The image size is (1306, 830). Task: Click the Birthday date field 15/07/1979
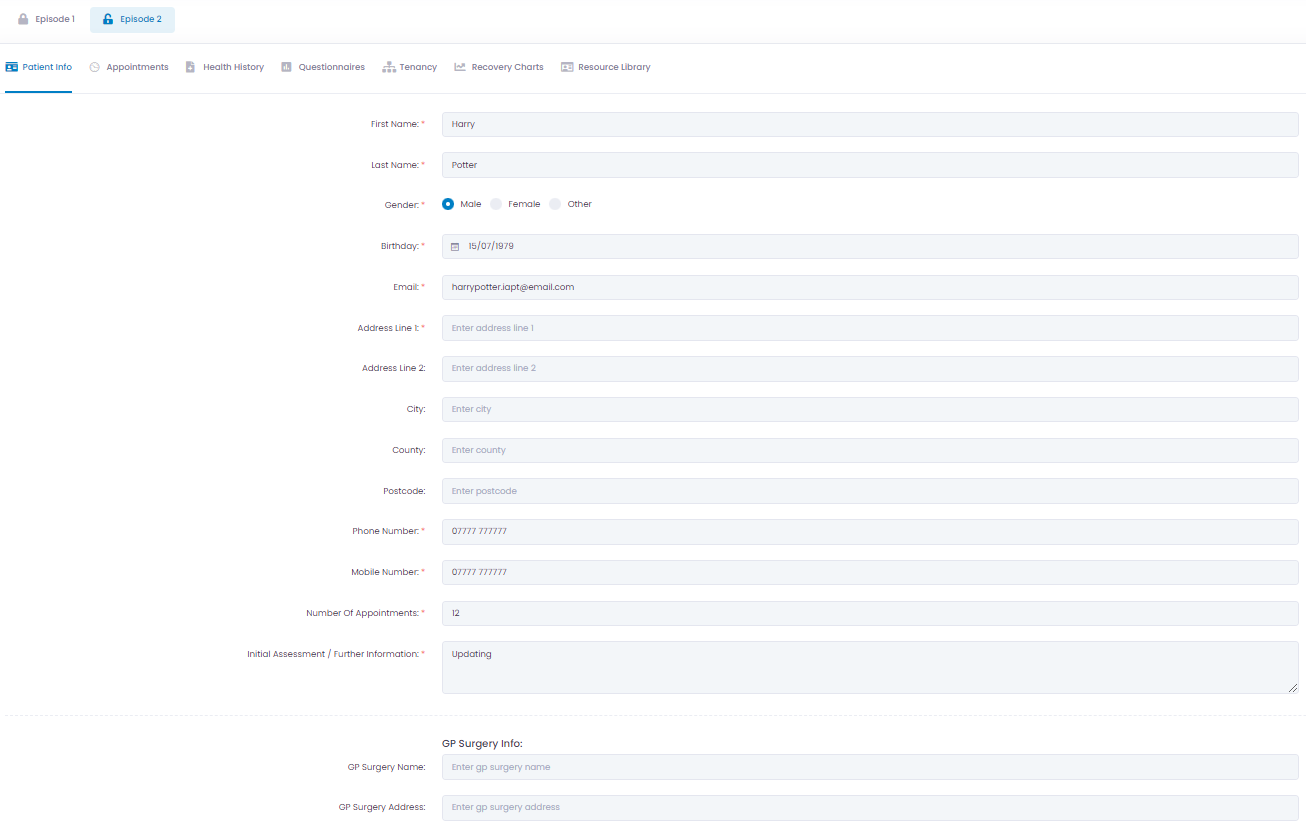870,246
